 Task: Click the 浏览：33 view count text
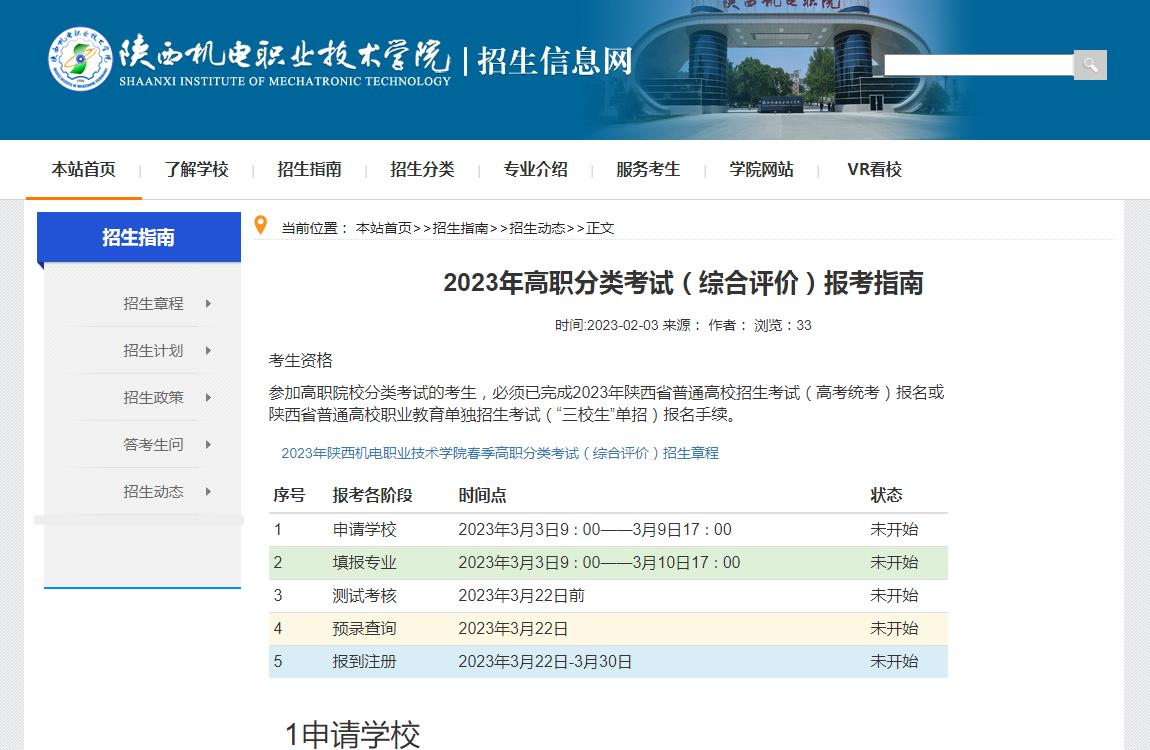pos(783,326)
